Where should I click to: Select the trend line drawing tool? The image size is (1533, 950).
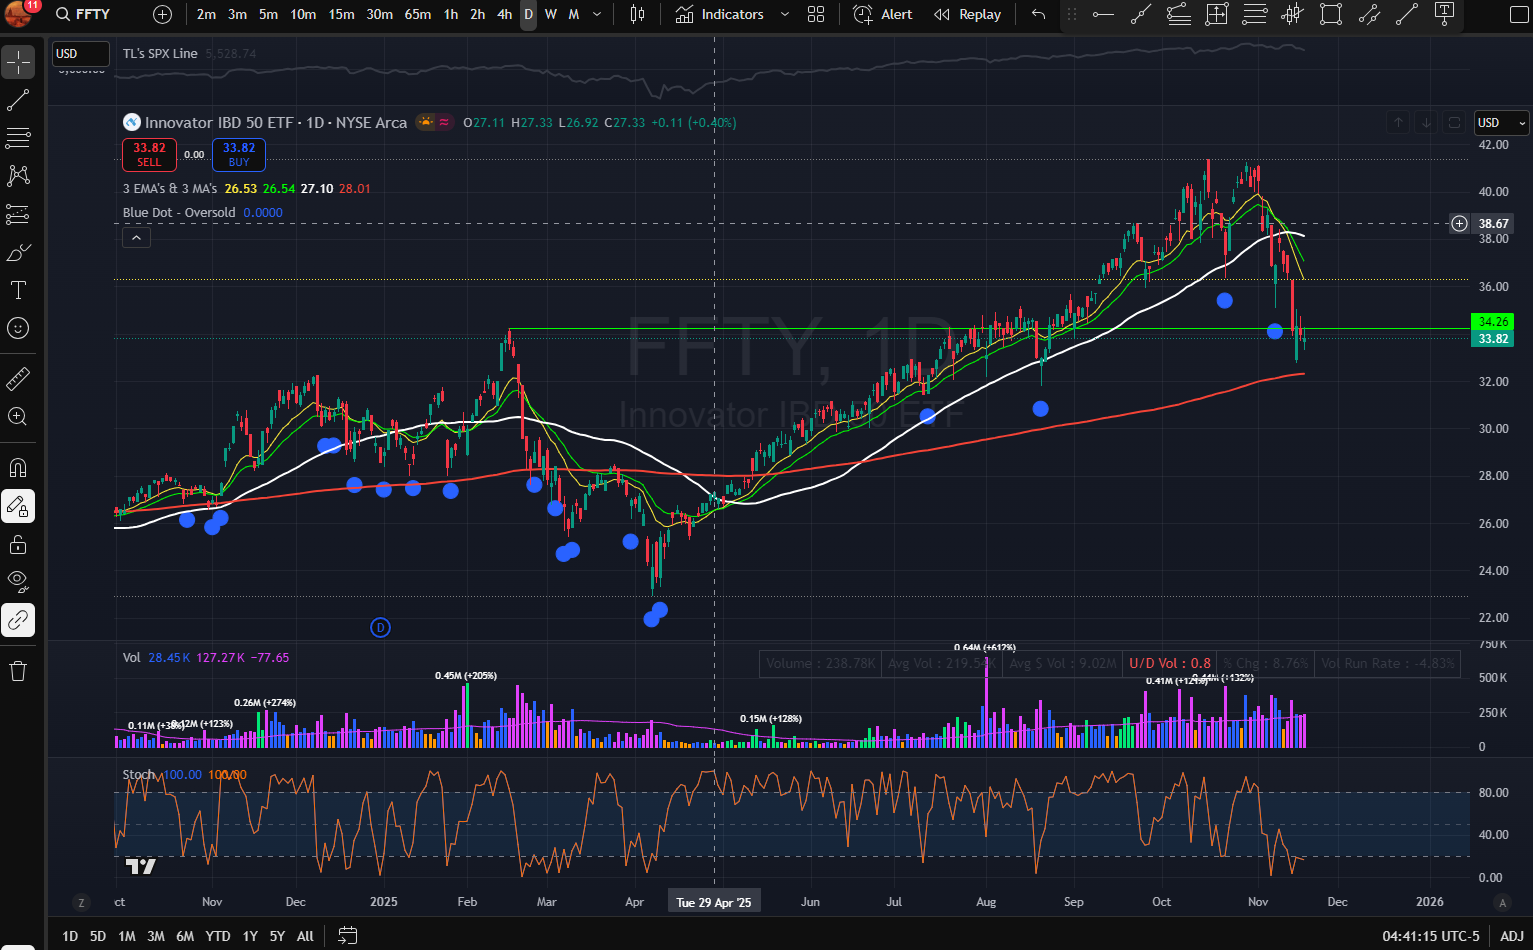click(18, 100)
